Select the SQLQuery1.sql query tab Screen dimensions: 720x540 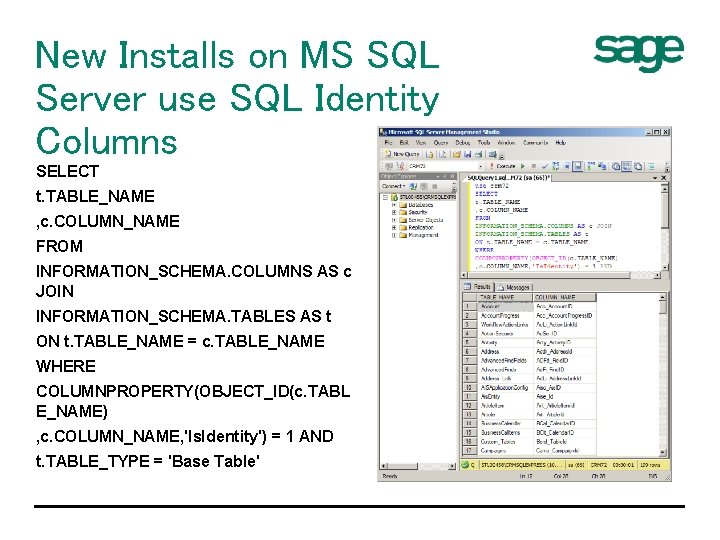pyautogui.click(x=509, y=177)
